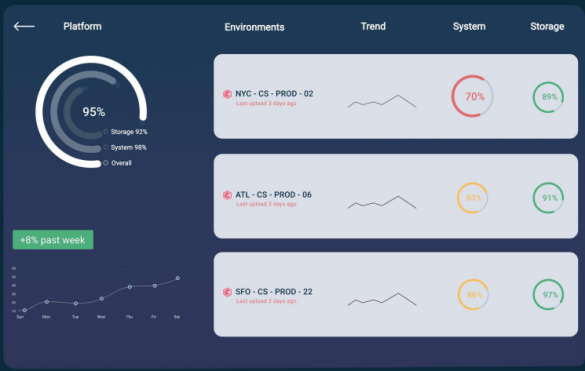The image size is (585, 371).
Task: Click the ATL - CS - PROD - 06 hexagon icon
Action: tap(227, 195)
